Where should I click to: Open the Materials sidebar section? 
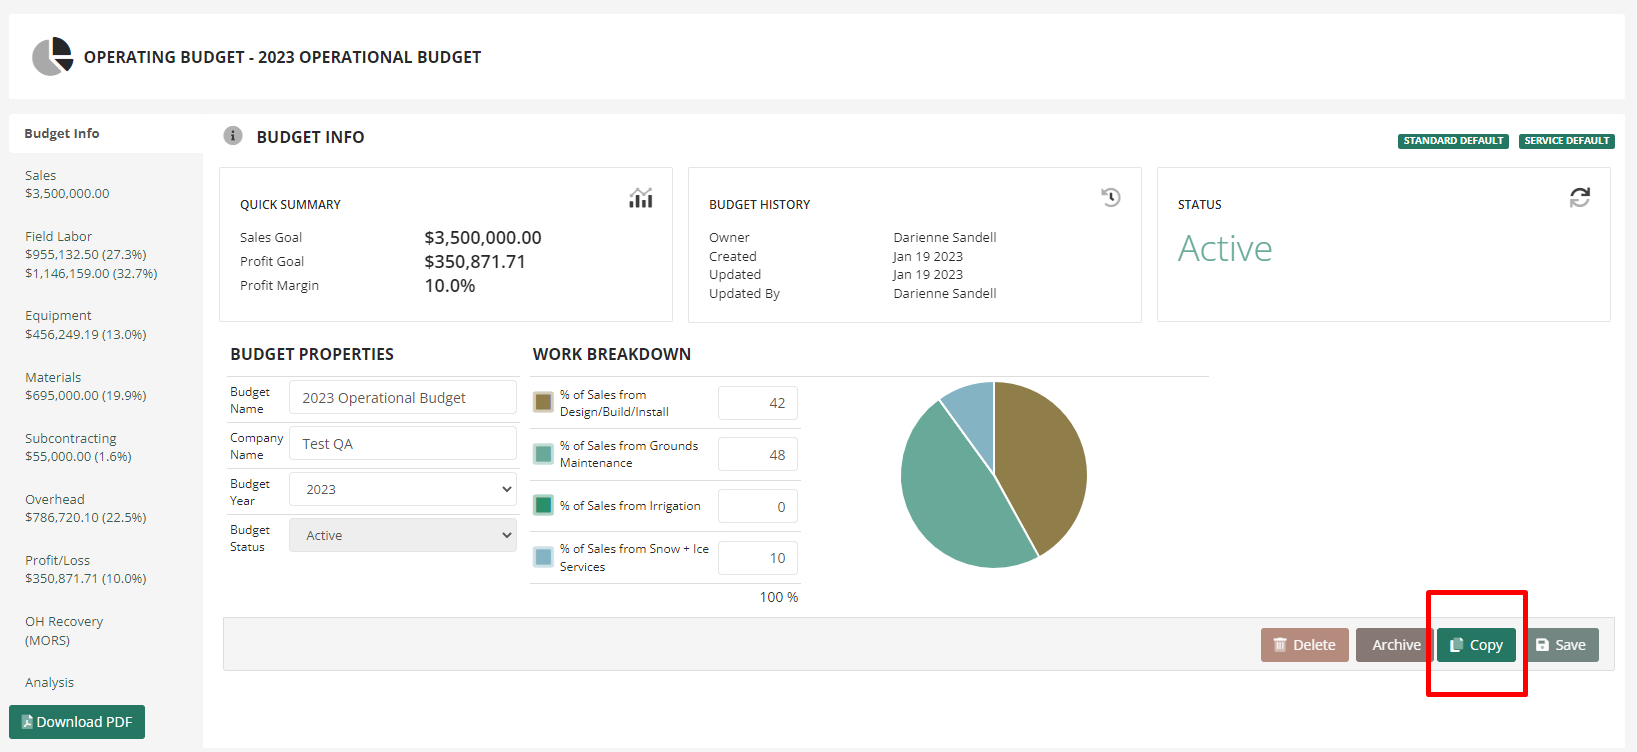(85, 386)
